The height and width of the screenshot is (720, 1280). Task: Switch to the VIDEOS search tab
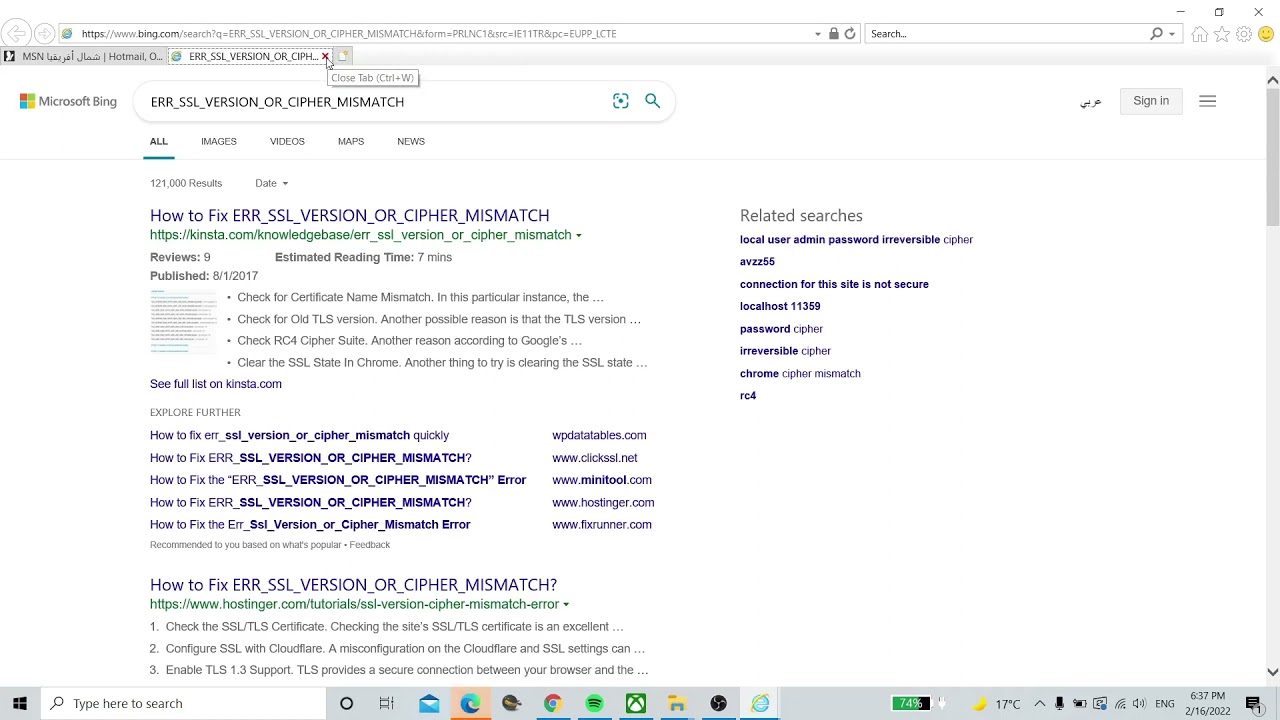point(287,141)
